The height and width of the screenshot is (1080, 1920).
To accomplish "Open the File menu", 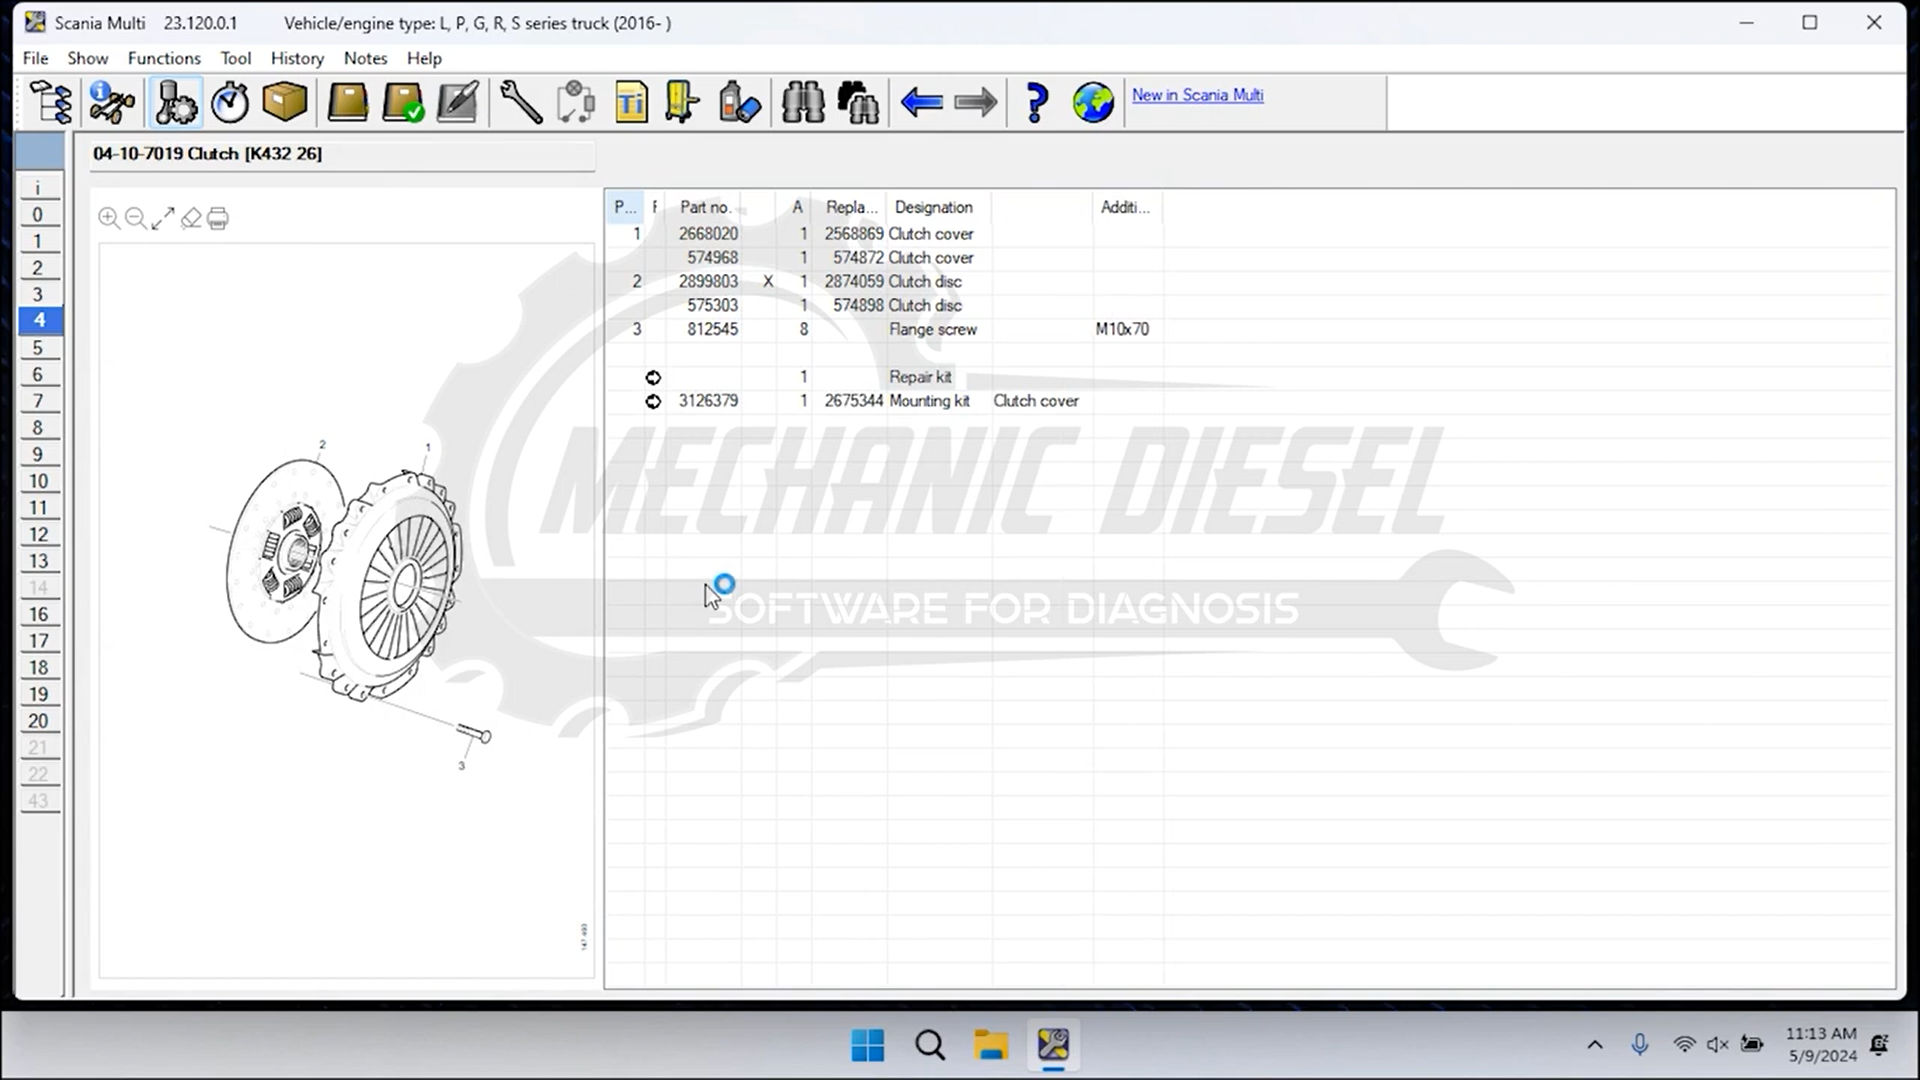I will 35,58.
